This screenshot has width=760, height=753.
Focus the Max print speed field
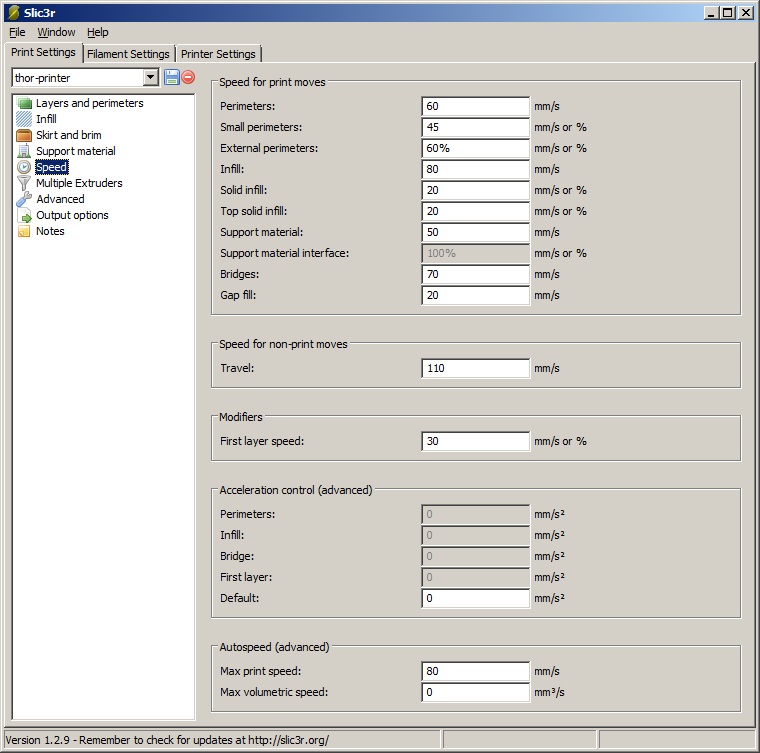[x=475, y=671]
